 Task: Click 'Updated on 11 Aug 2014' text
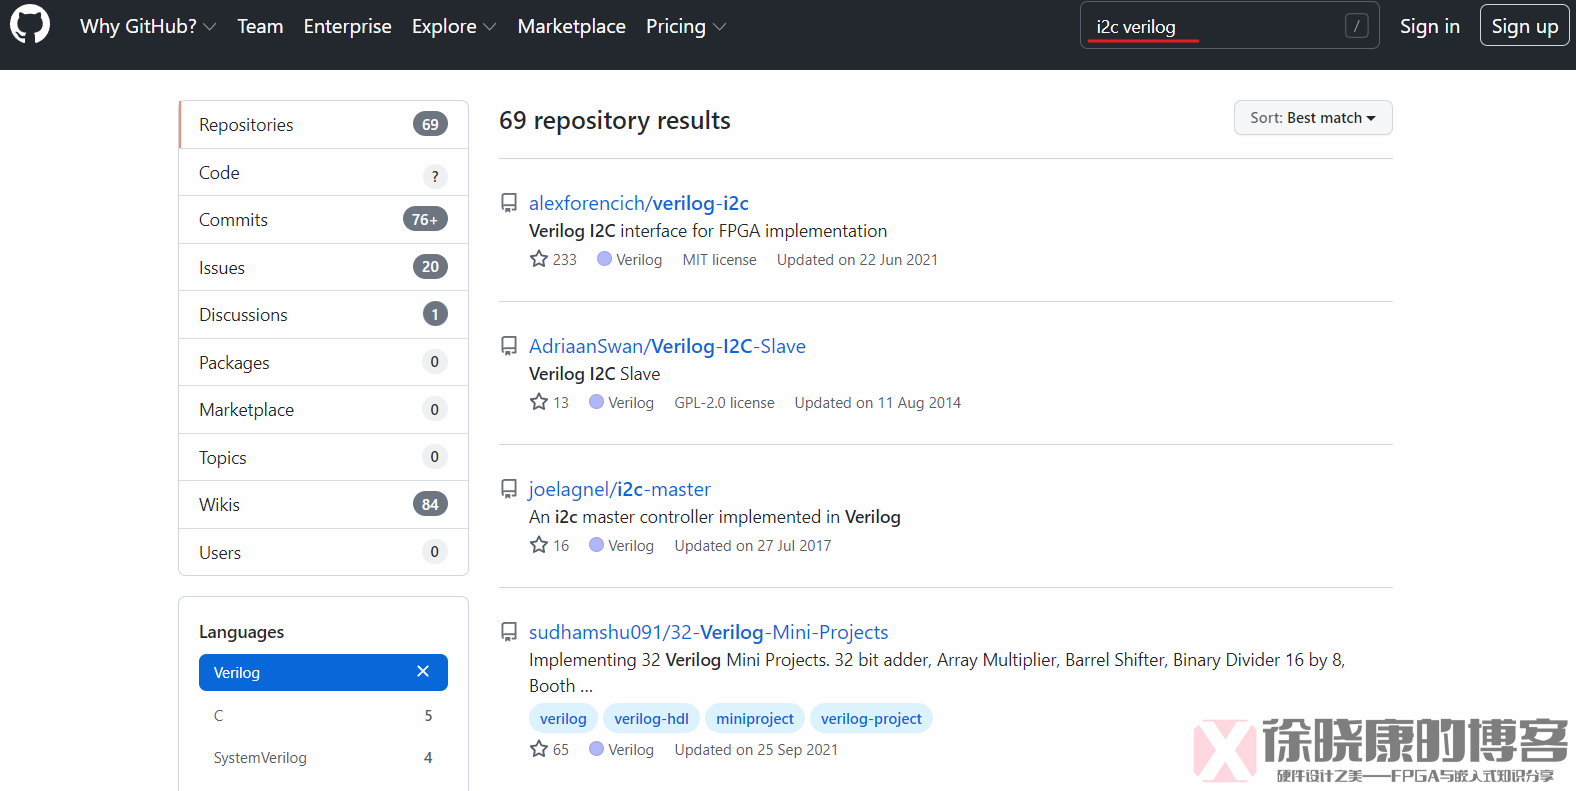(878, 402)
